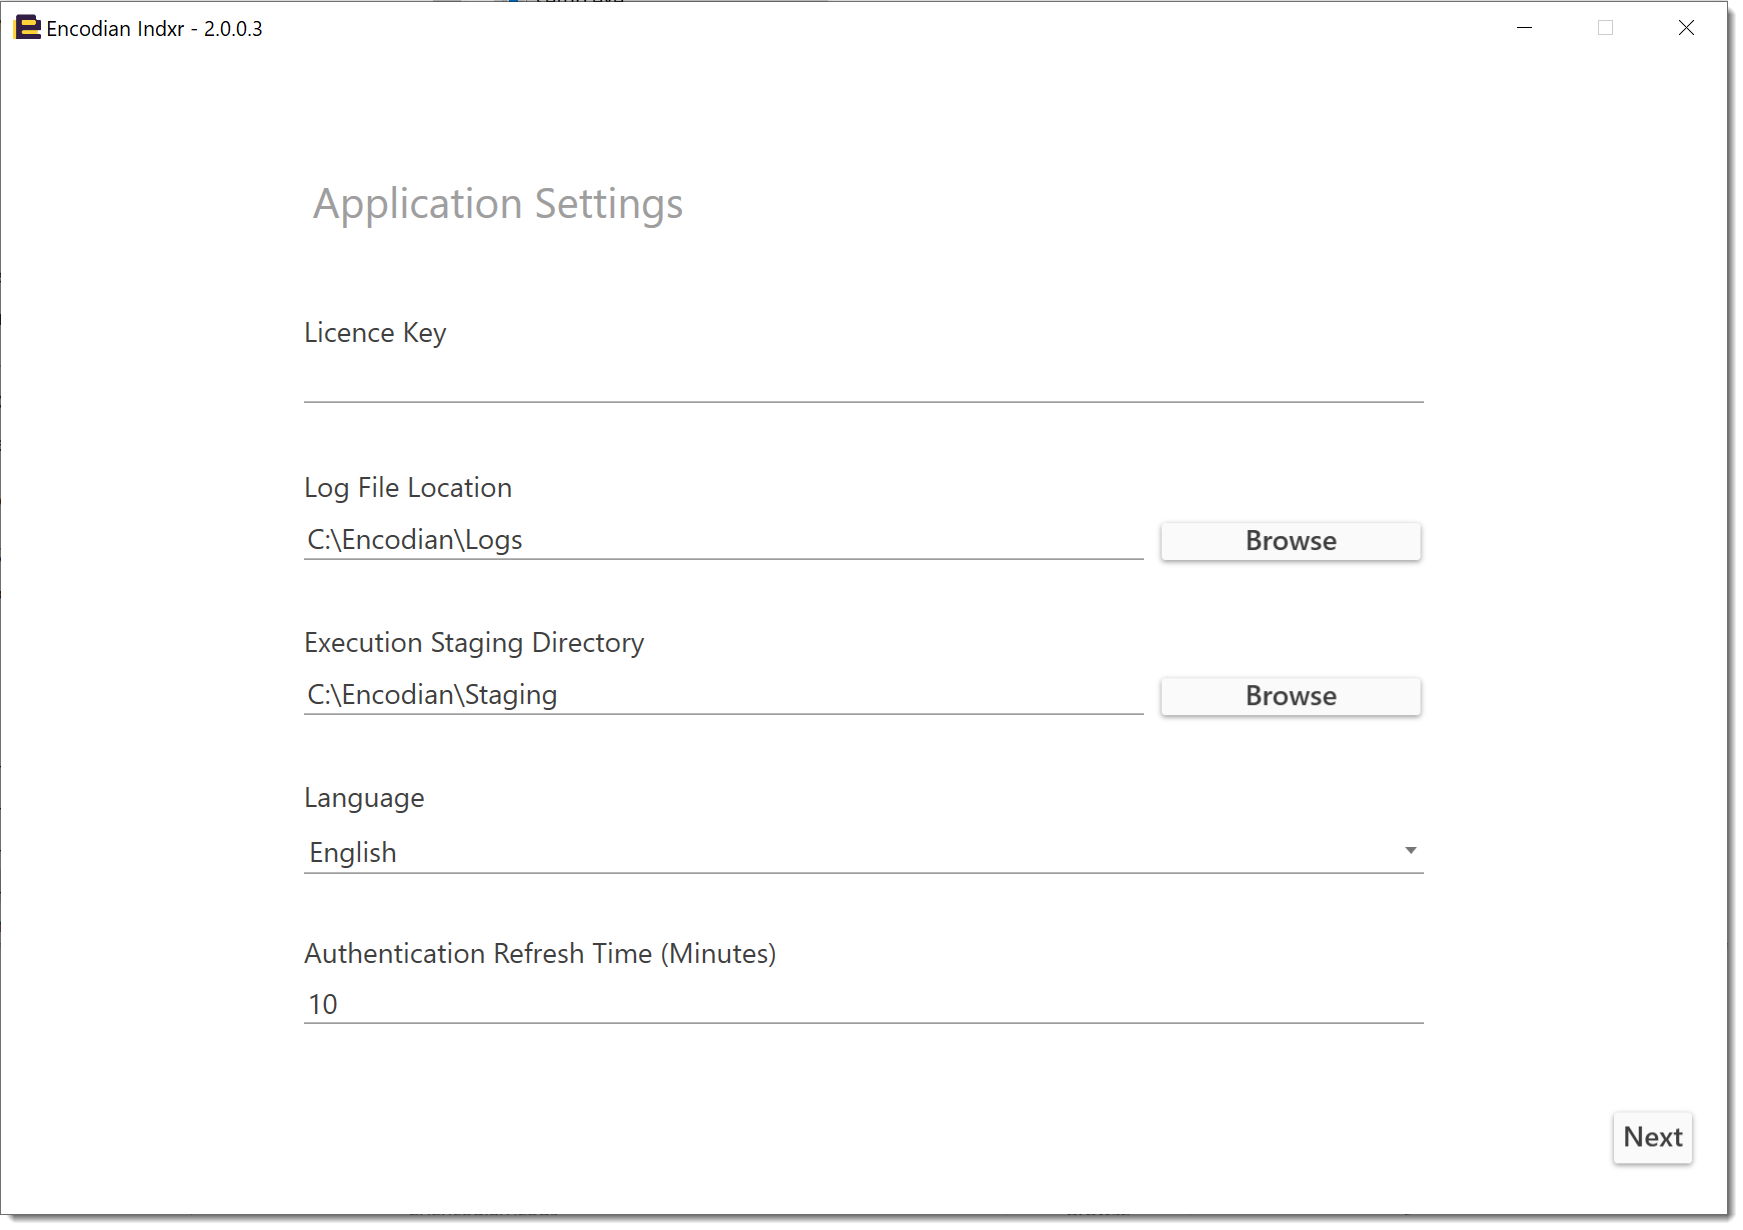Click the Execution Staging Directory label
Image resolution: width=1743 pixels, height=1230 pixels.
tap(474, 643)
